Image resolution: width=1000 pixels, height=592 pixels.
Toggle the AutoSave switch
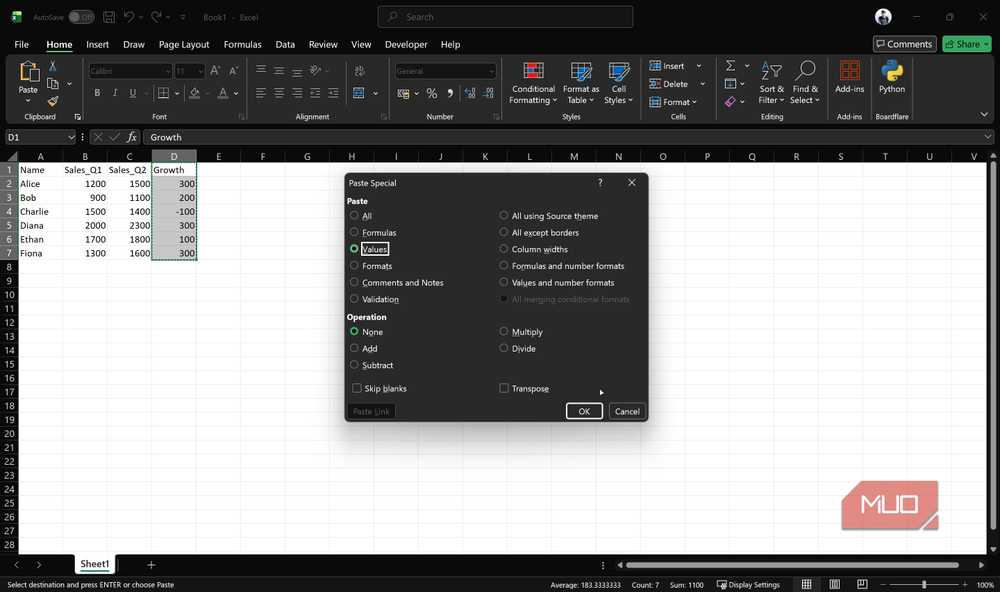click(x=82, y=17)
